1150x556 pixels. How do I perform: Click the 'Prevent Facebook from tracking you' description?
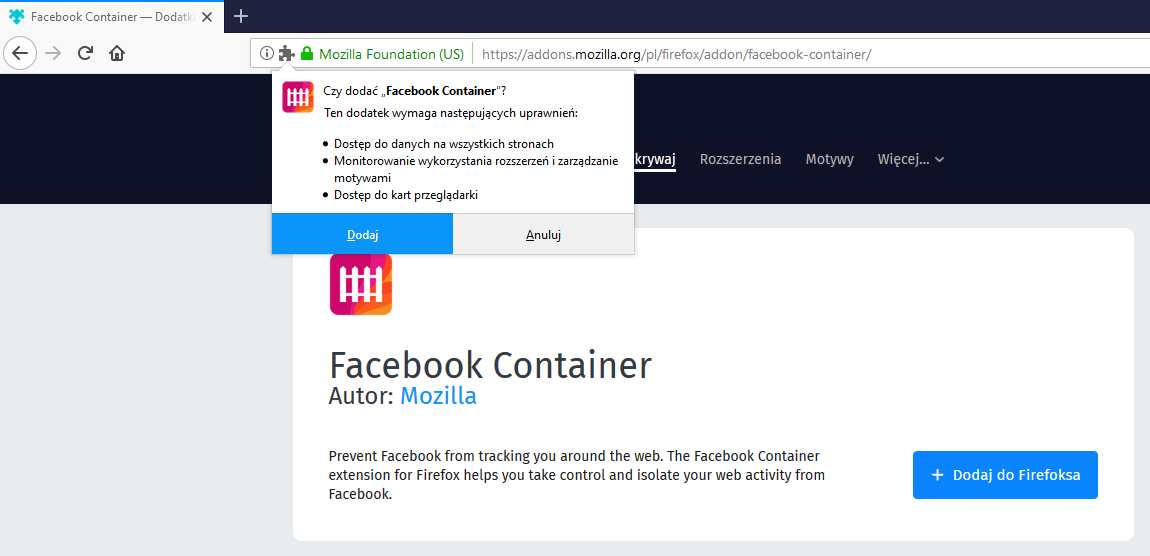[x=576, y=475]
